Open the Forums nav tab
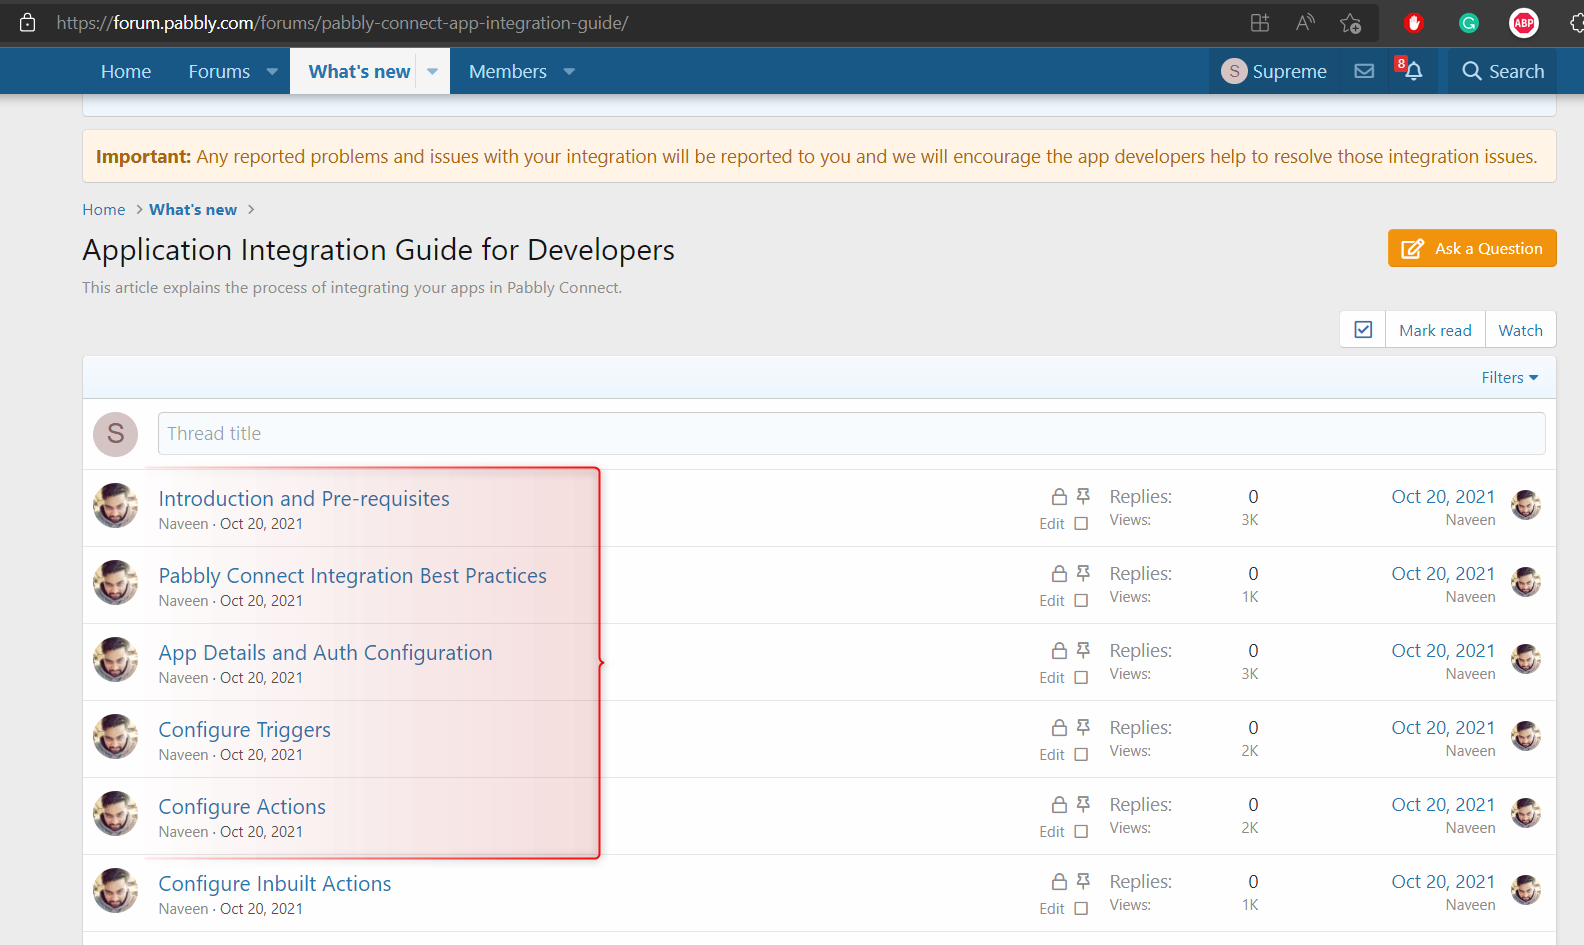The width and height of the screenshot is (1584, 945). (219, 71)
